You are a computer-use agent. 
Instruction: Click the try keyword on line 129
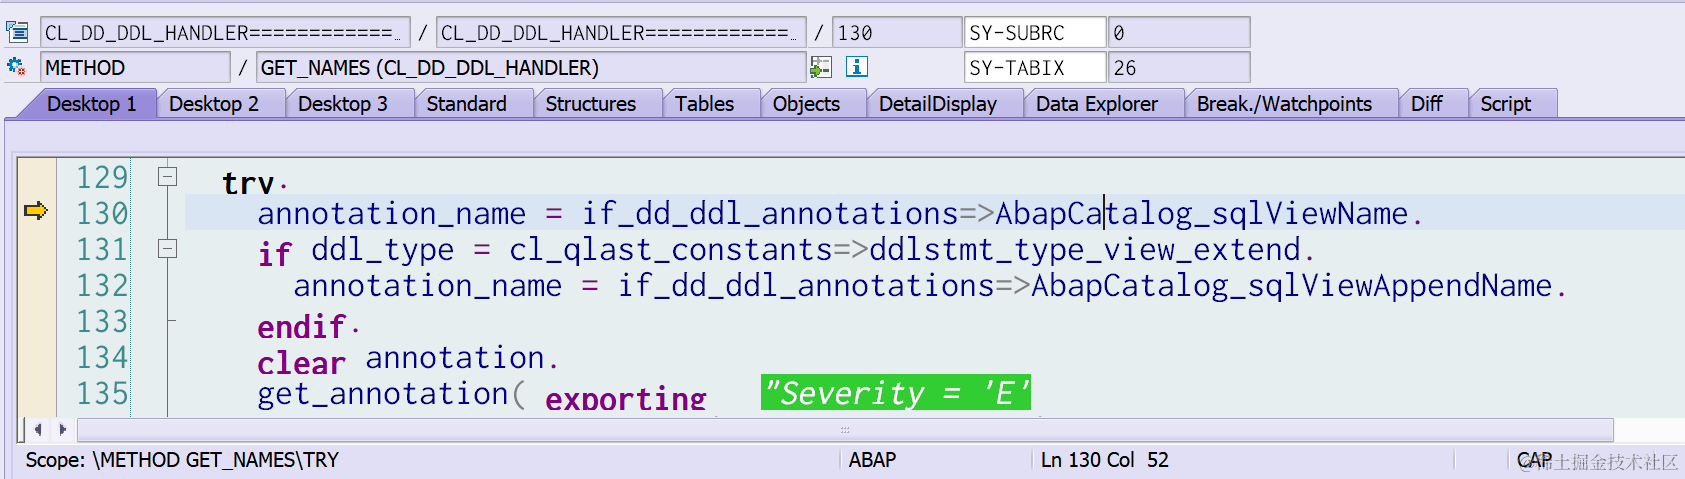(x=248, y=183)
